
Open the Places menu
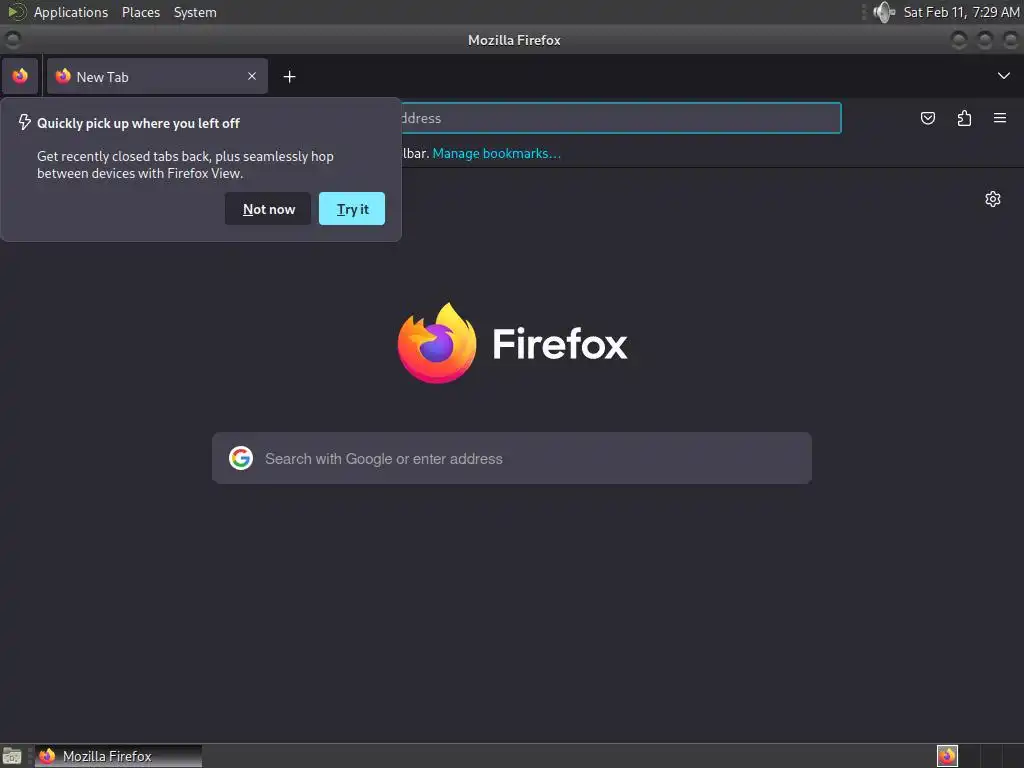[140, 12]
